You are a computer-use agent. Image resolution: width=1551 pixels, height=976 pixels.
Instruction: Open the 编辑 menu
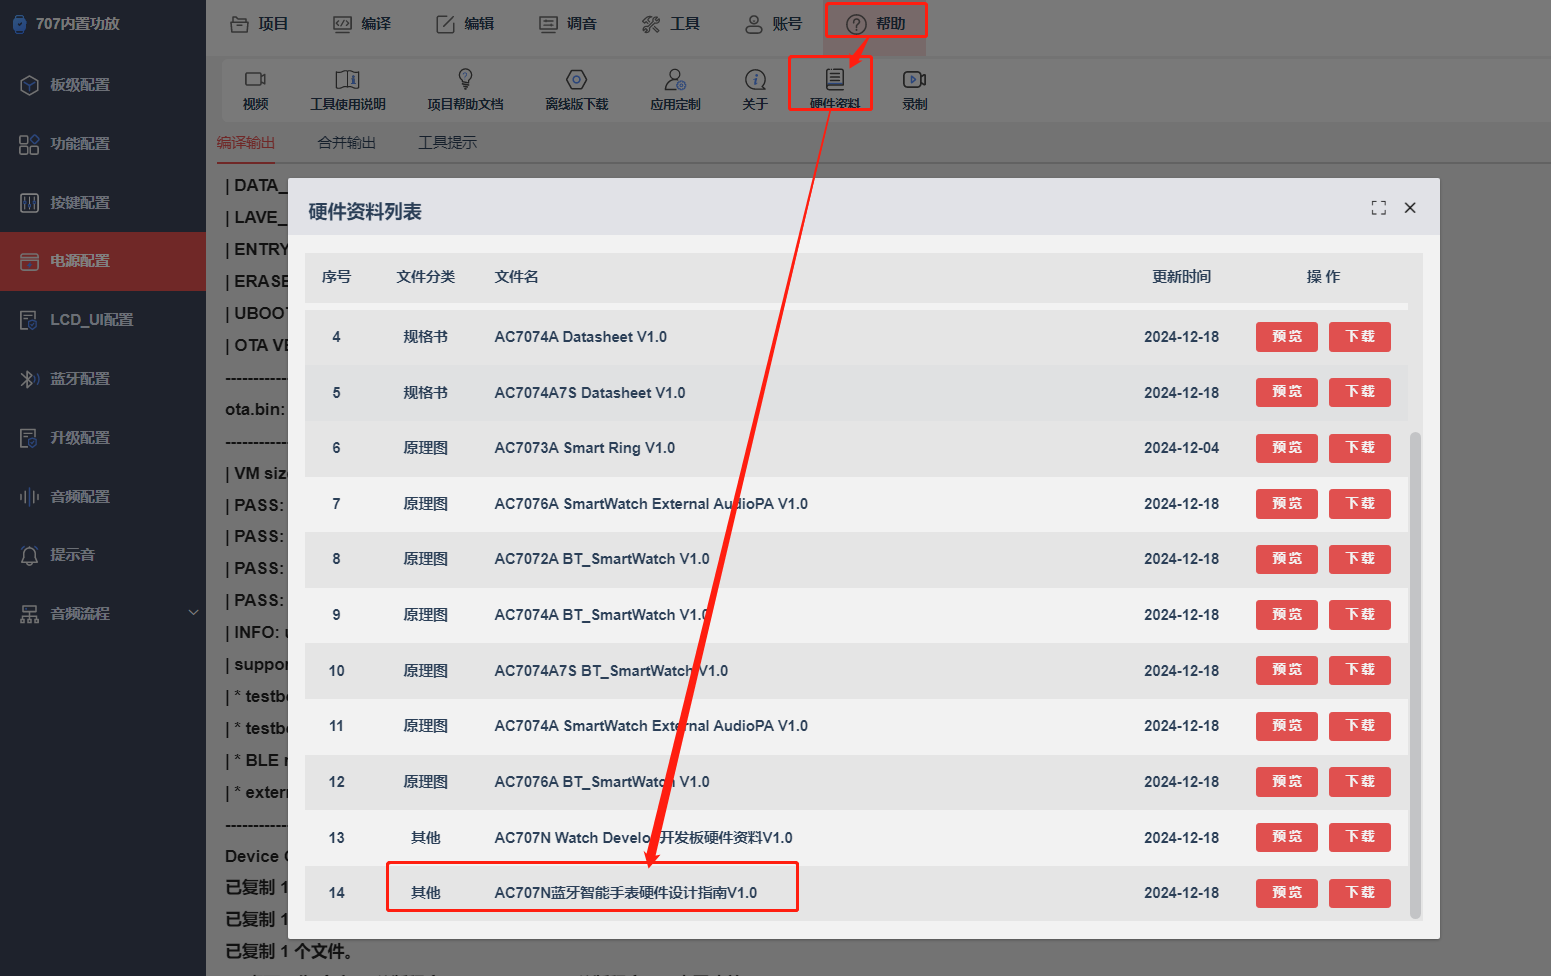coord(465,24)
